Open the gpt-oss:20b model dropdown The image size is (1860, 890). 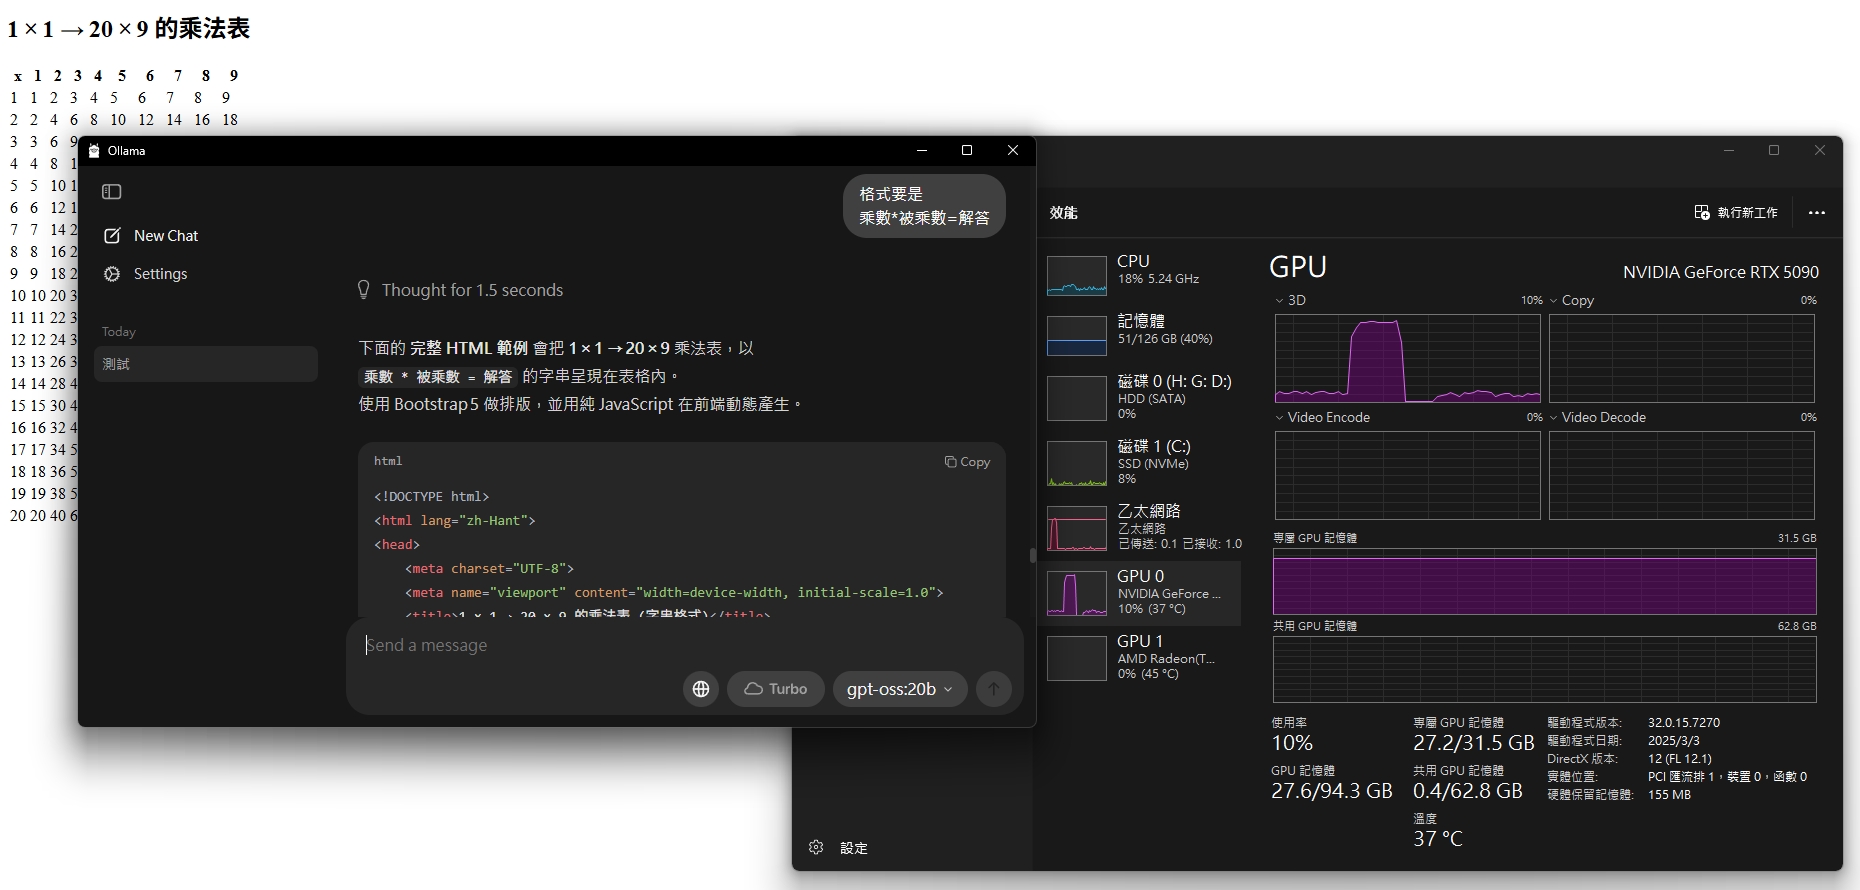click(x=900, y=689)
